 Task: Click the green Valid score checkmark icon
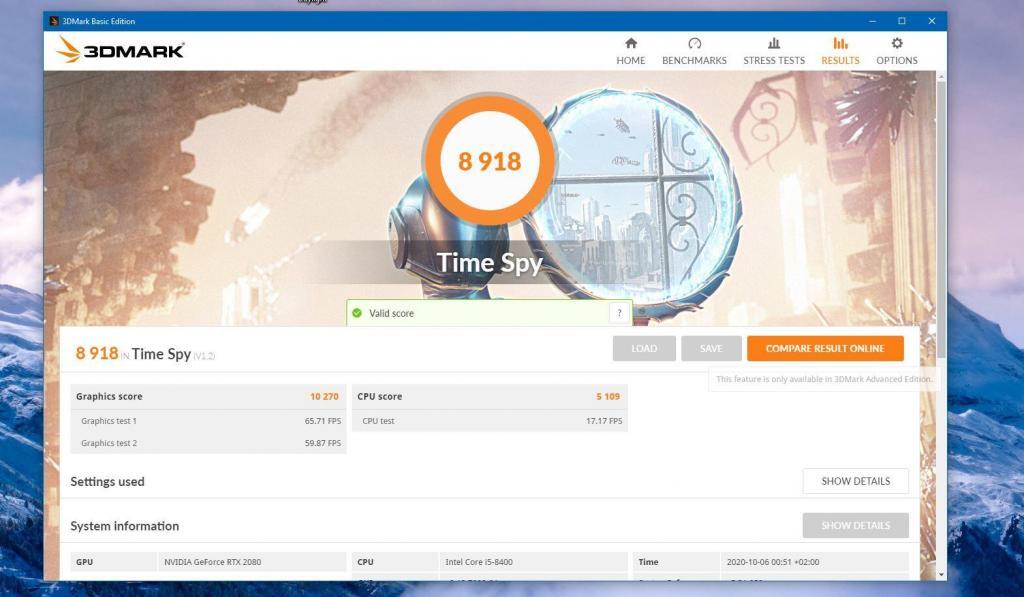(357, 313)
